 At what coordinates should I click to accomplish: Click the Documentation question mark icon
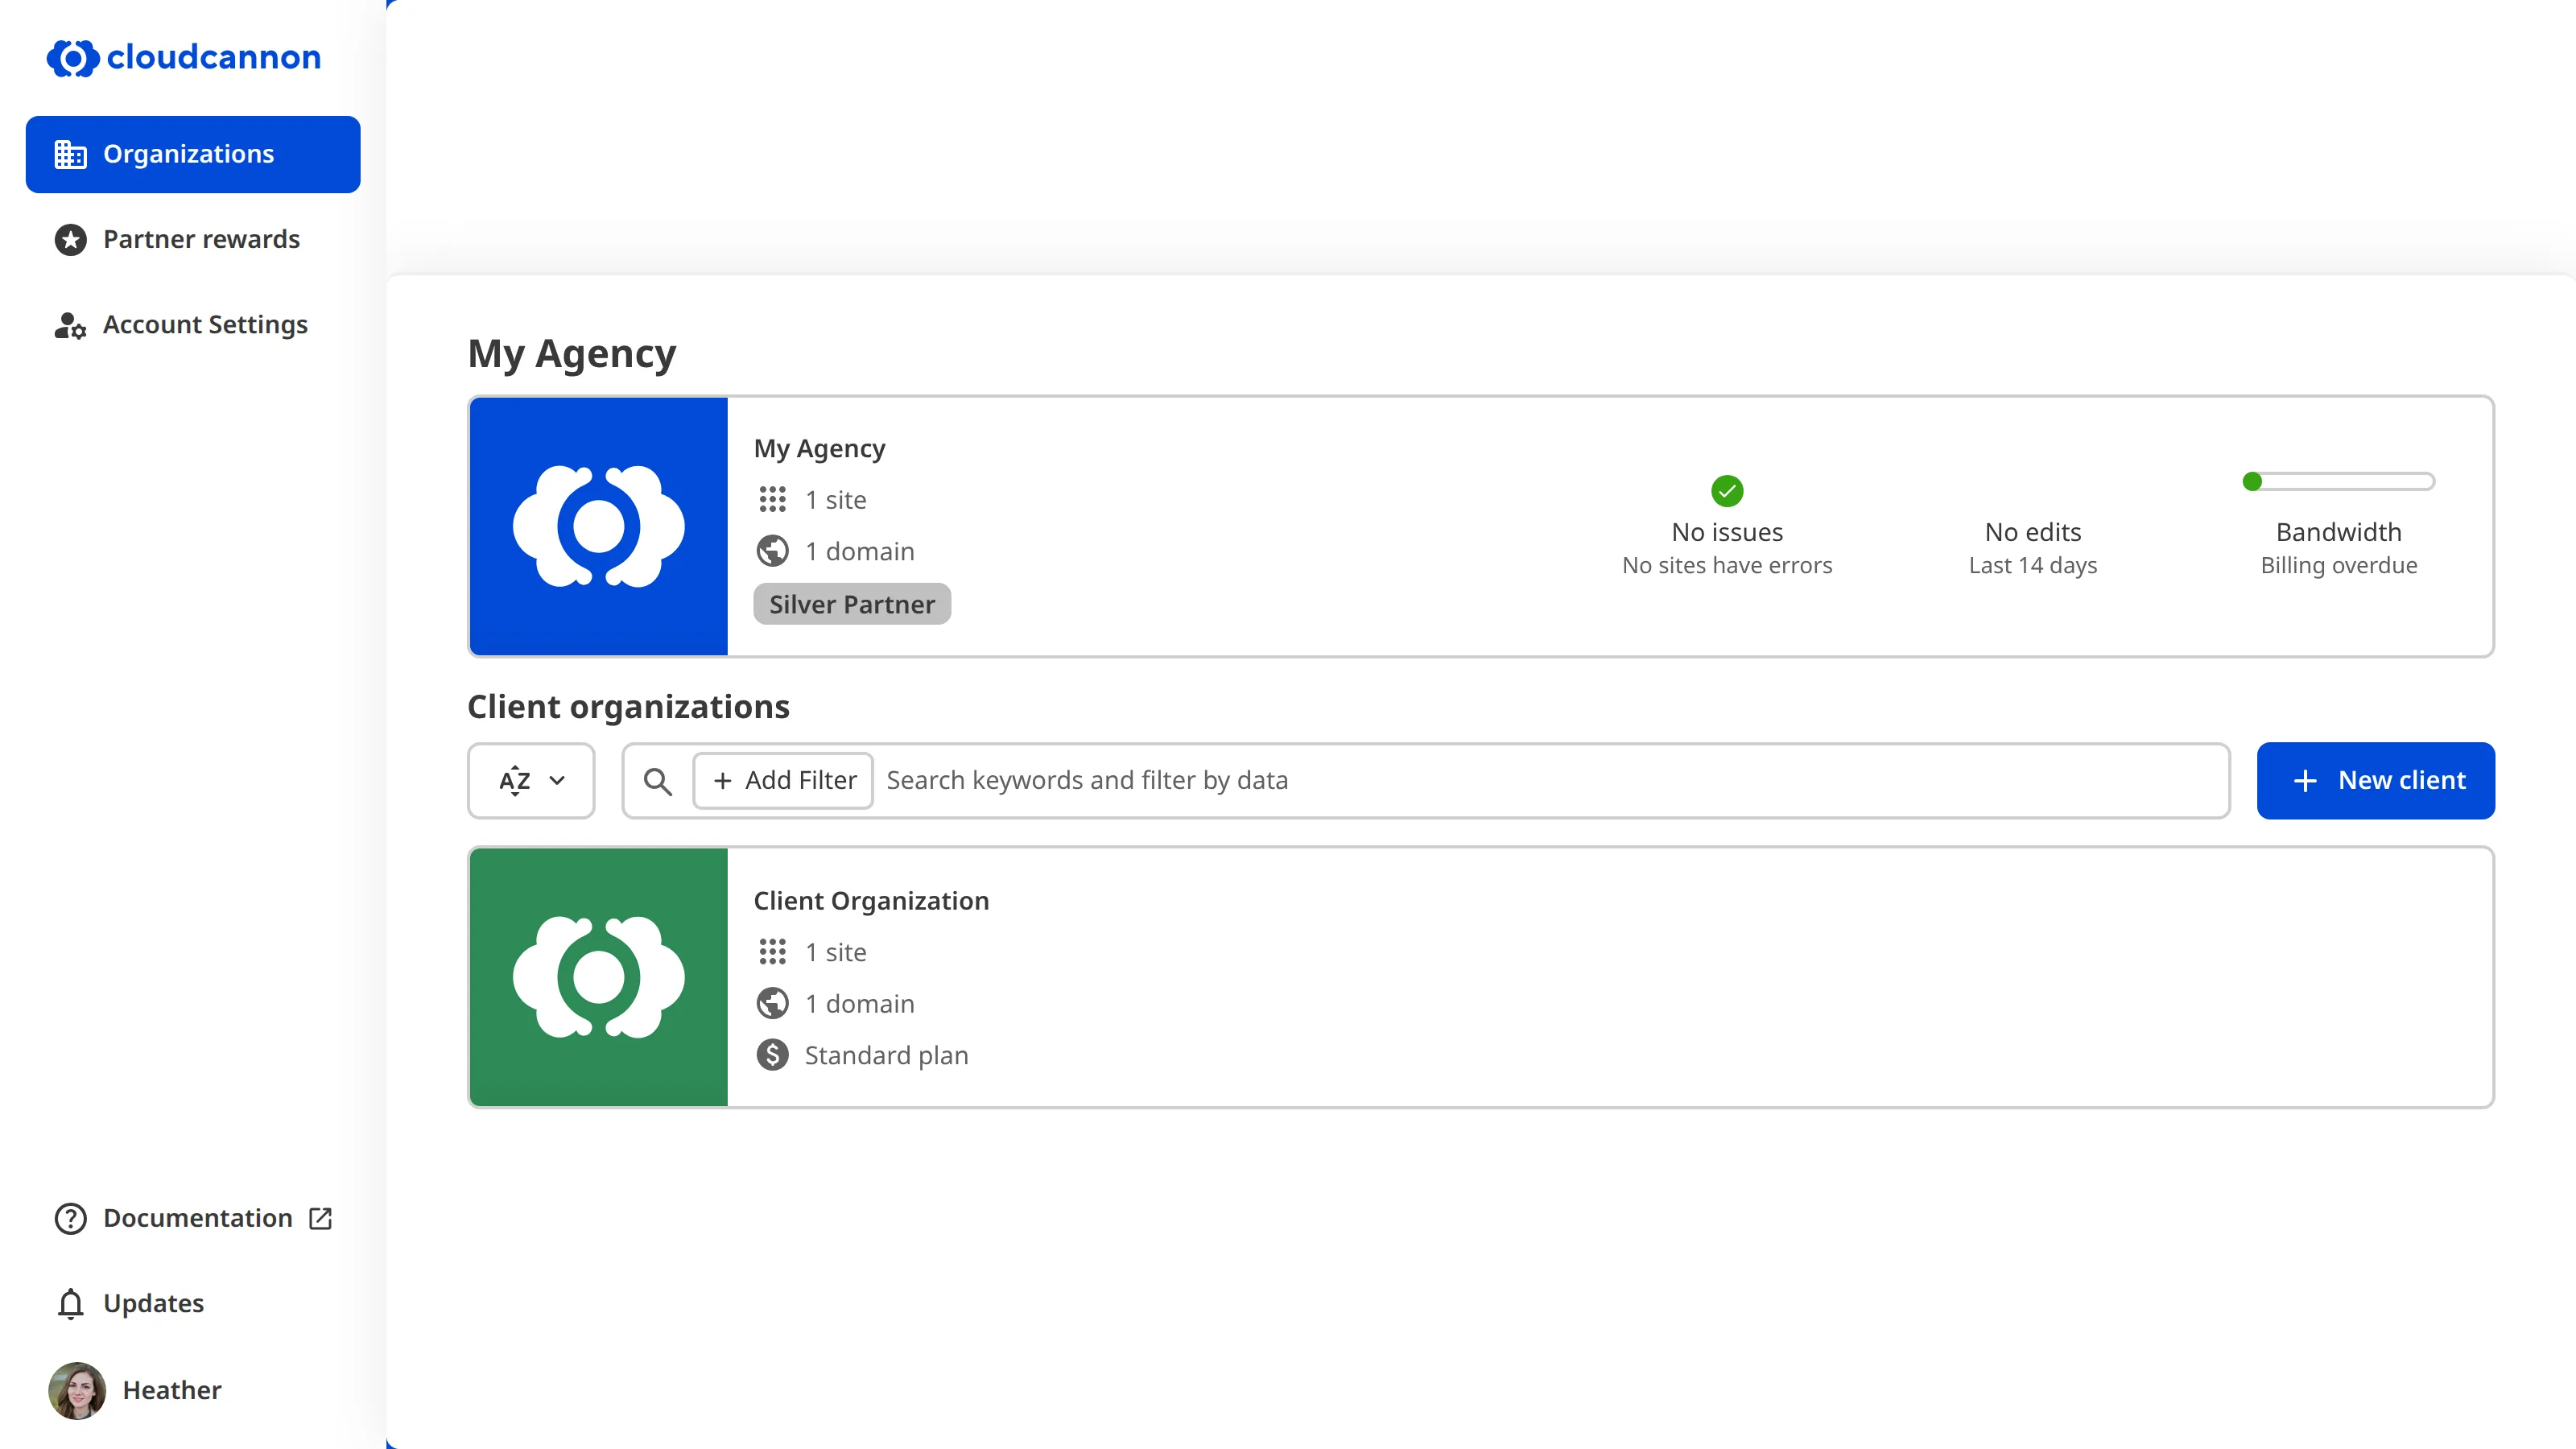(70, 1219)
